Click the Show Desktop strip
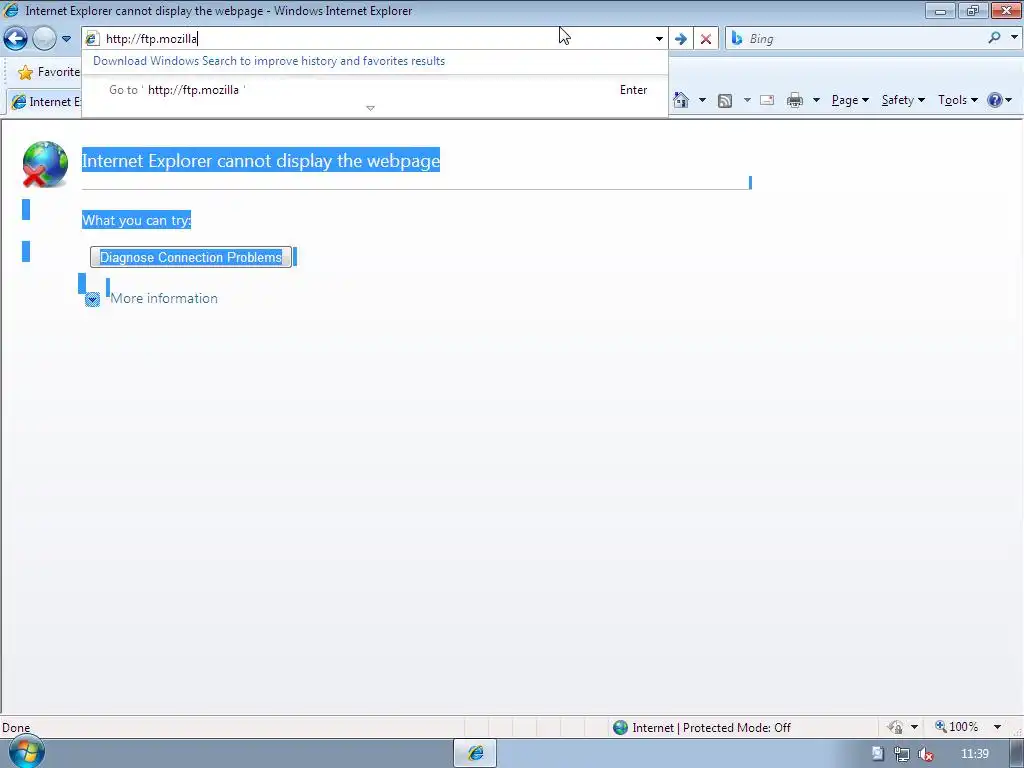The width and height of the screenshot is (1024, 768). (x=1017, y=754)
